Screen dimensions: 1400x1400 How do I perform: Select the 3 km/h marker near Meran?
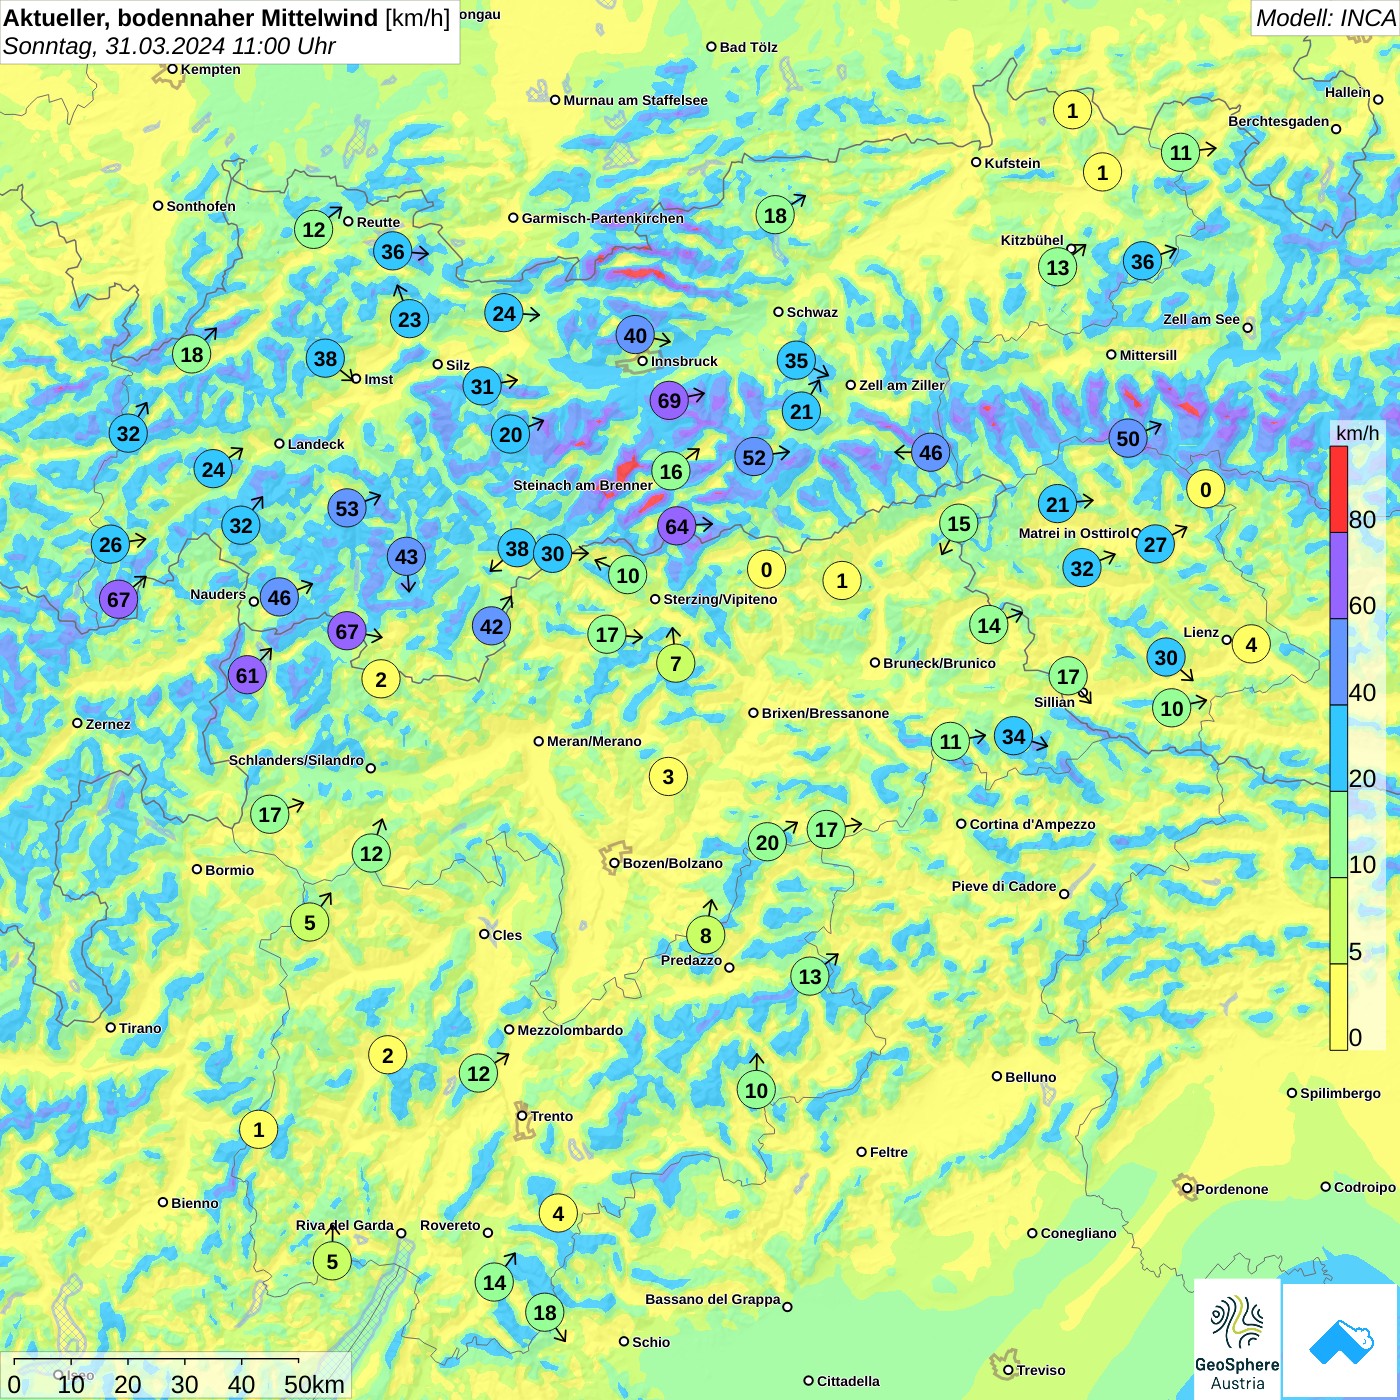click(668, 776)
